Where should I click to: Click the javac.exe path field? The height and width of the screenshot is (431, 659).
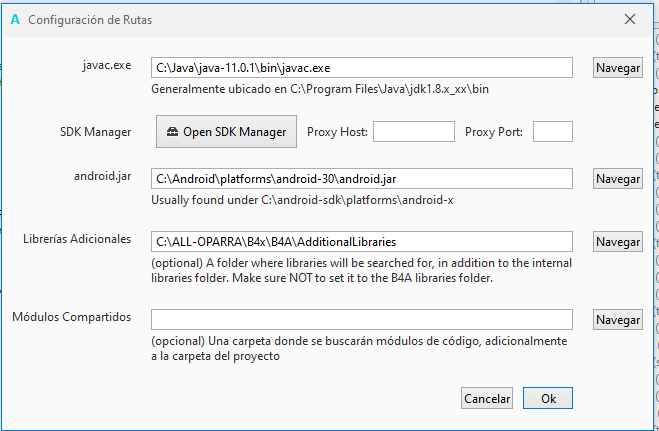361,68
